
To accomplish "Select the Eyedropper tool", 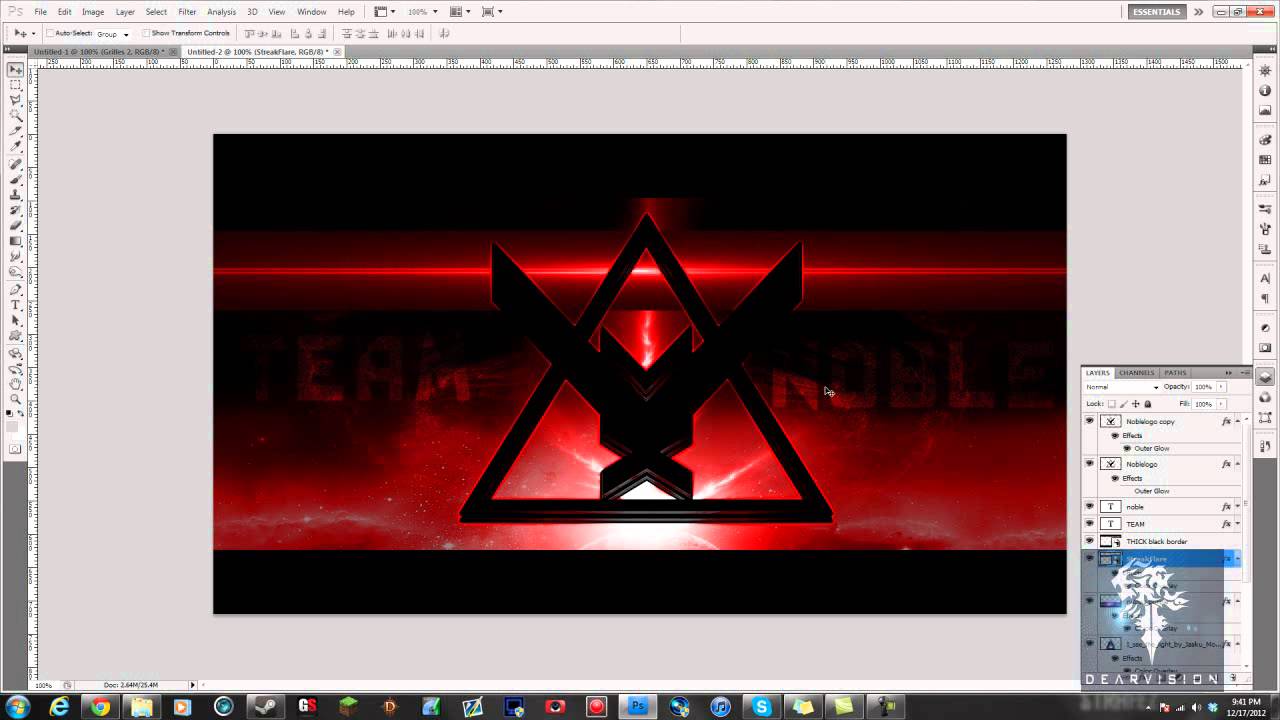I will coord(15,147).
